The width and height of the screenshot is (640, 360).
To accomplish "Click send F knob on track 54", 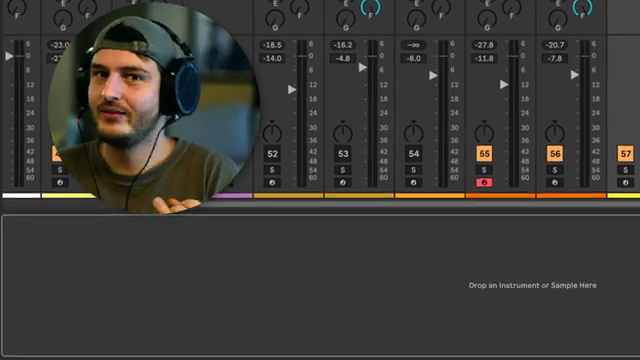I will tap(441, 8).
